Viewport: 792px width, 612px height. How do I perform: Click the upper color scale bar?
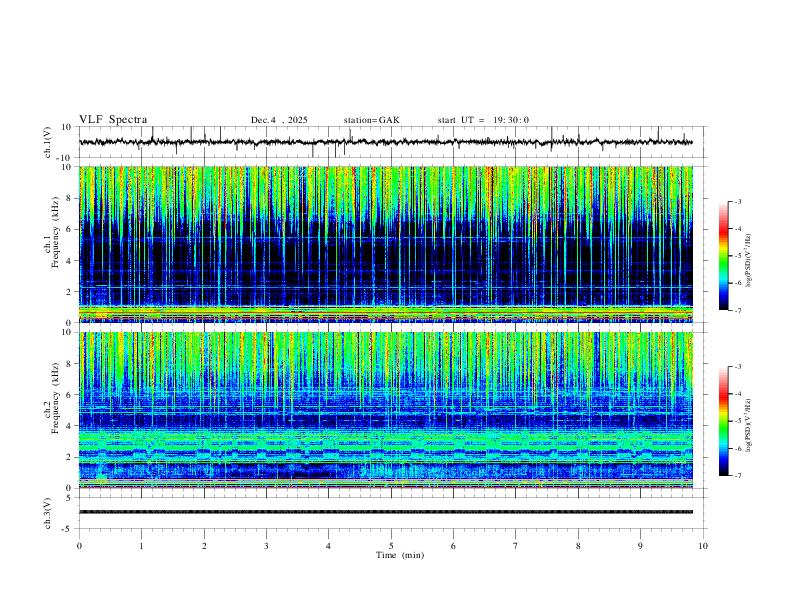[723, 256]
